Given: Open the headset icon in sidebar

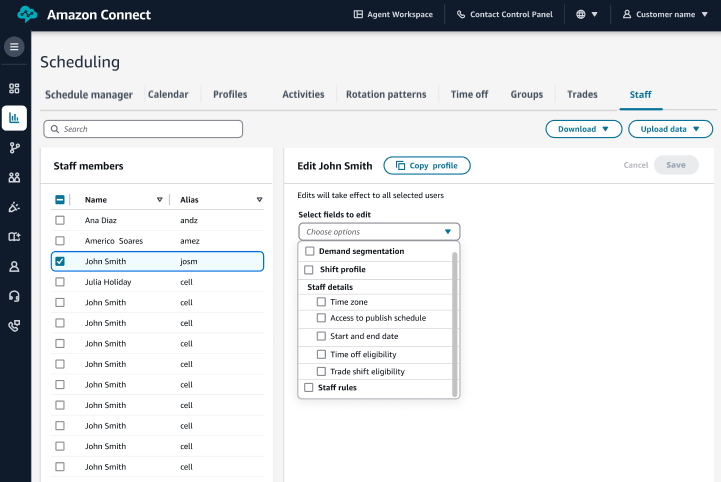Looking at the screenshot, I should click(x=14, y=296).
